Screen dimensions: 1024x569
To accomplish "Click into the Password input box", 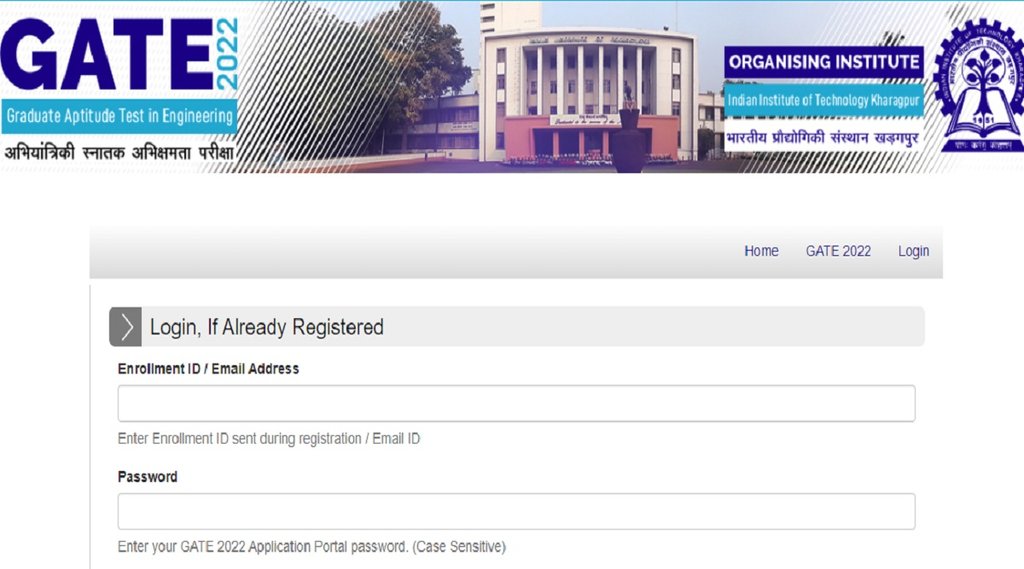I will [516, 511].
